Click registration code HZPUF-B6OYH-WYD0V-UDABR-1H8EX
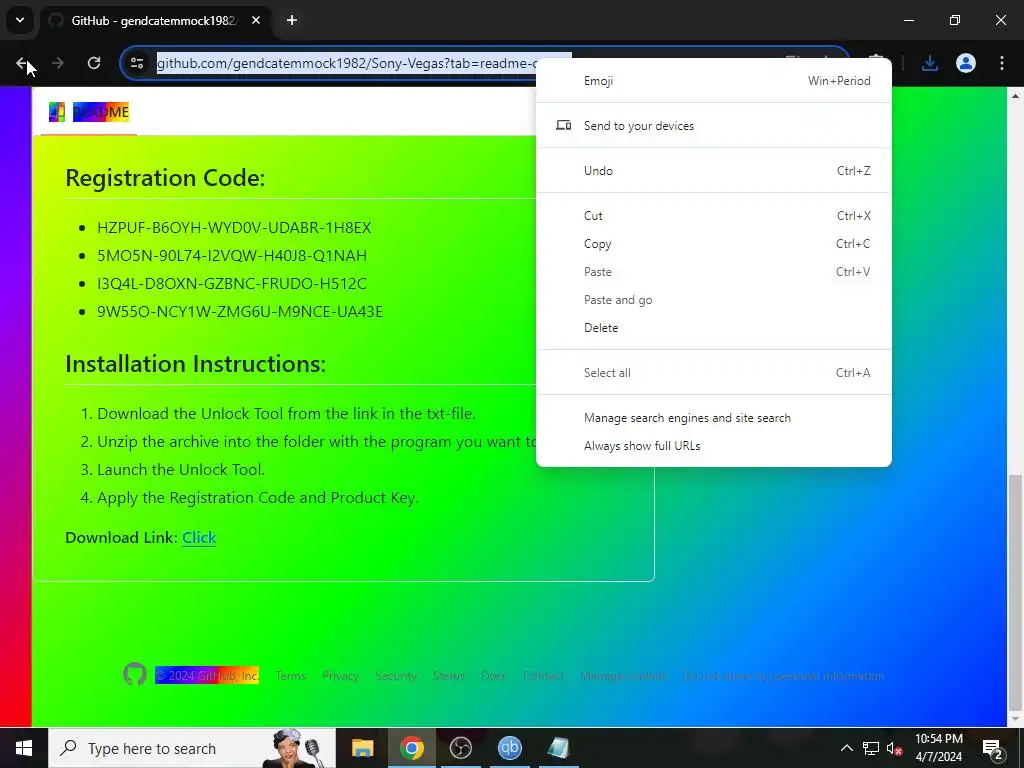This screenshot has height=768, width=1024. pyautogui.click(x=234, y=228)
